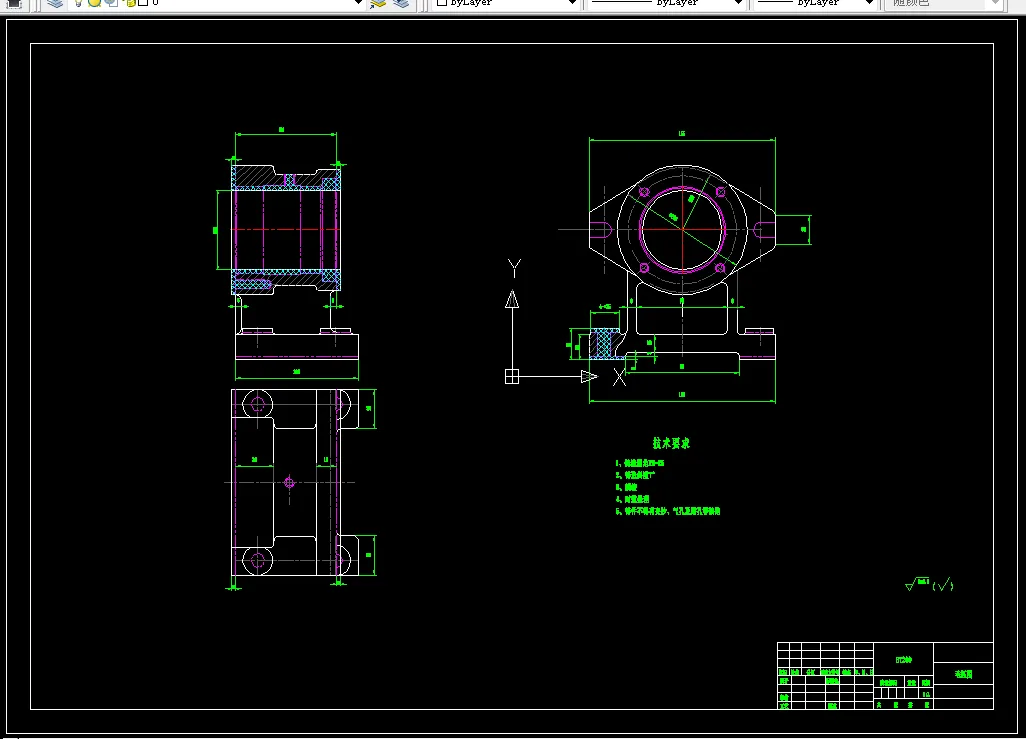
Task: Select the checkmark in parentheses symbol
Action: pyautogui.click(x=943, y=585)
